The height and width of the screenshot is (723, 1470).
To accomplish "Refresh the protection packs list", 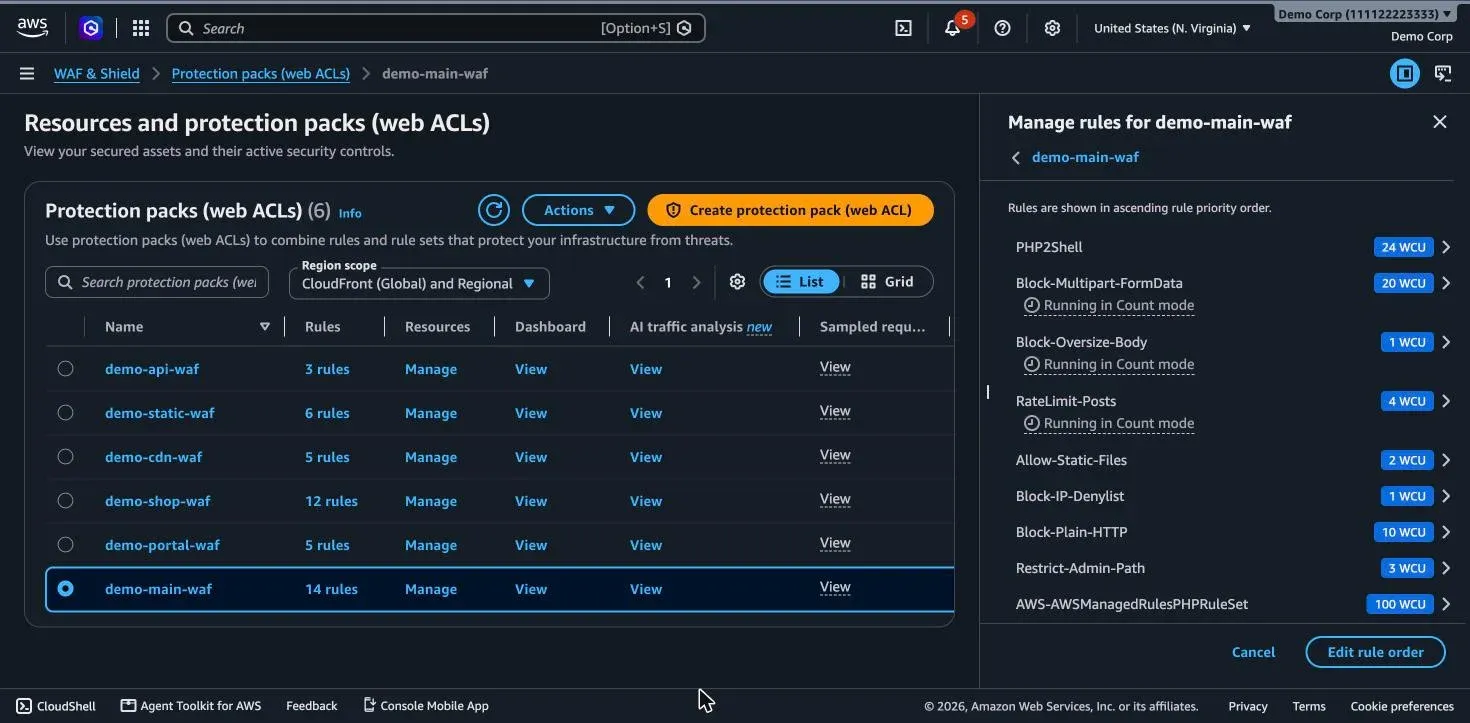I will tap(494, 210).
